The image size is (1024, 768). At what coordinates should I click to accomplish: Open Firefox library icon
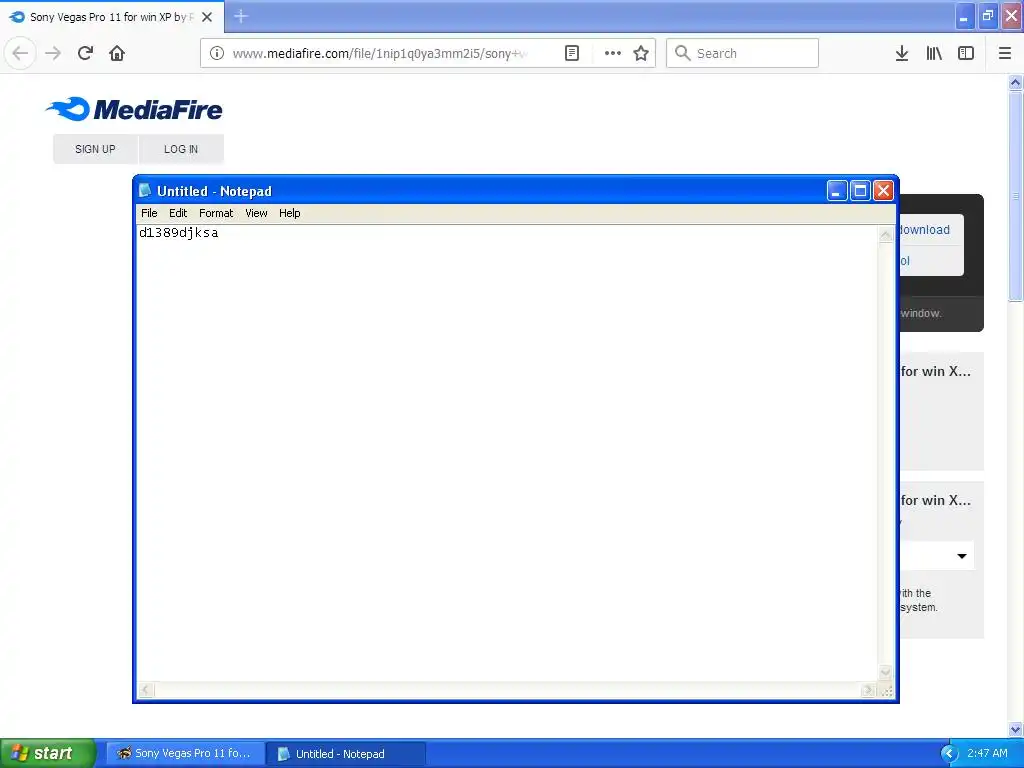click(x=934, y=53)
